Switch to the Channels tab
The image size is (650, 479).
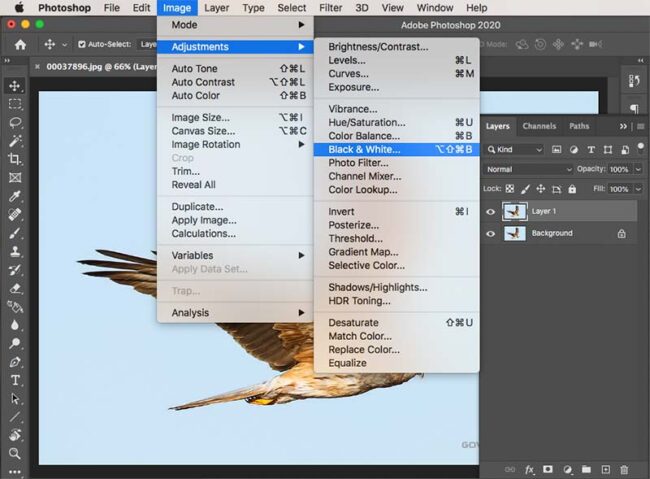coord(539,126)
